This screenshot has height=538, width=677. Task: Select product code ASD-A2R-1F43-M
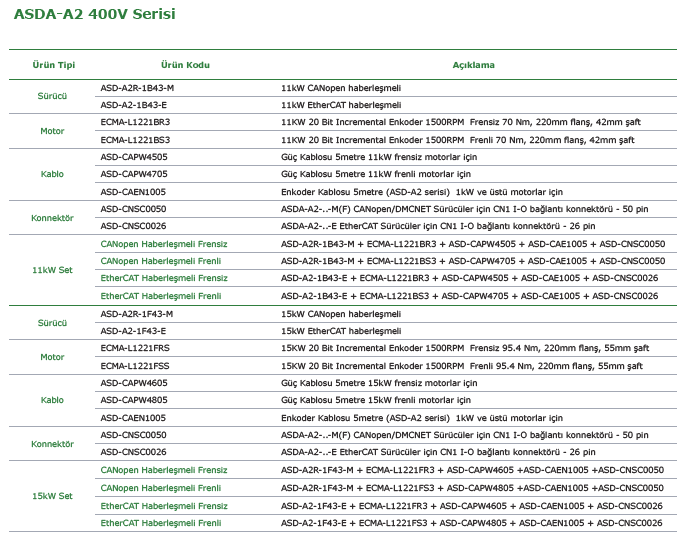coord(137,314)
